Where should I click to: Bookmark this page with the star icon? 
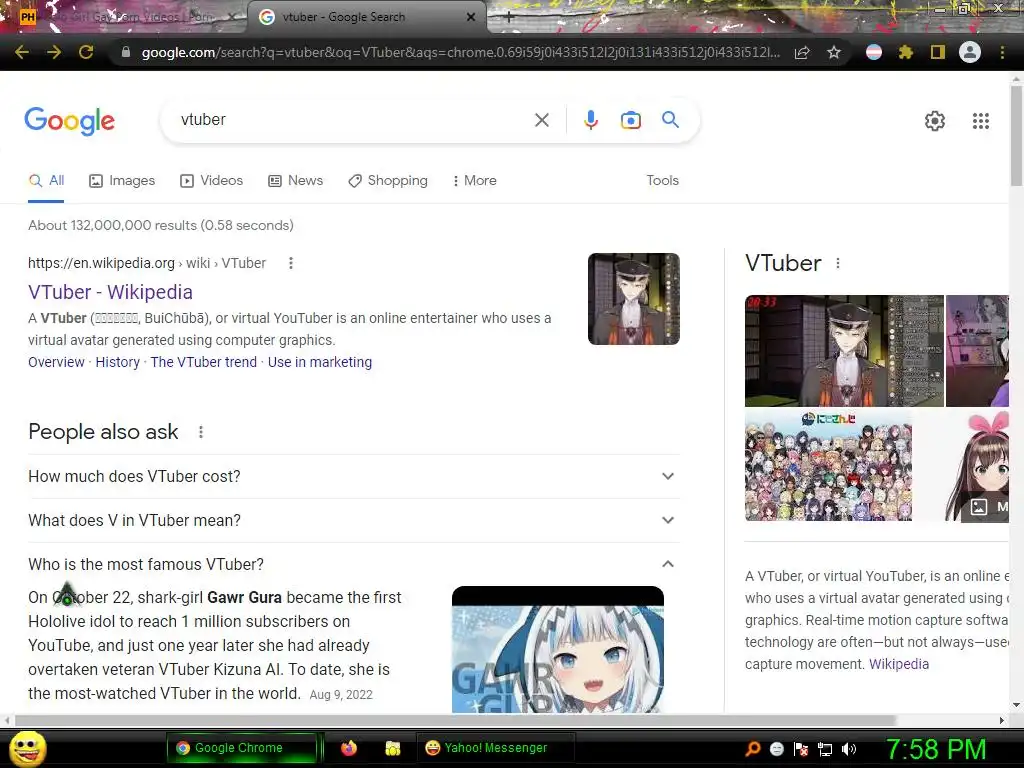[834, 52]
